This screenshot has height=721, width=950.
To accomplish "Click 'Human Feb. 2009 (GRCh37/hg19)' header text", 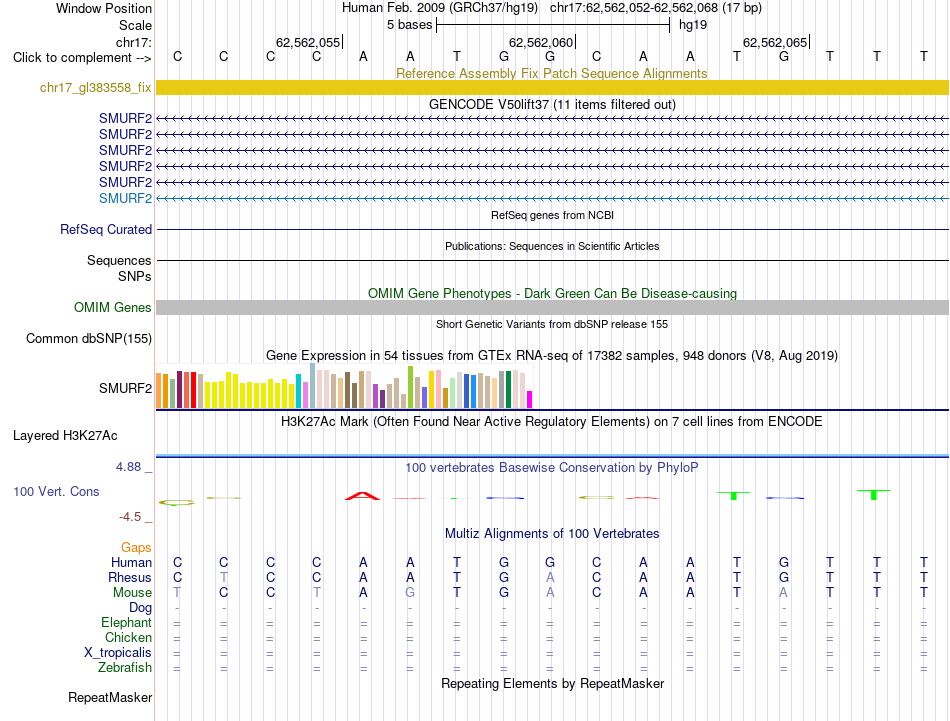I will coord(440,8).
